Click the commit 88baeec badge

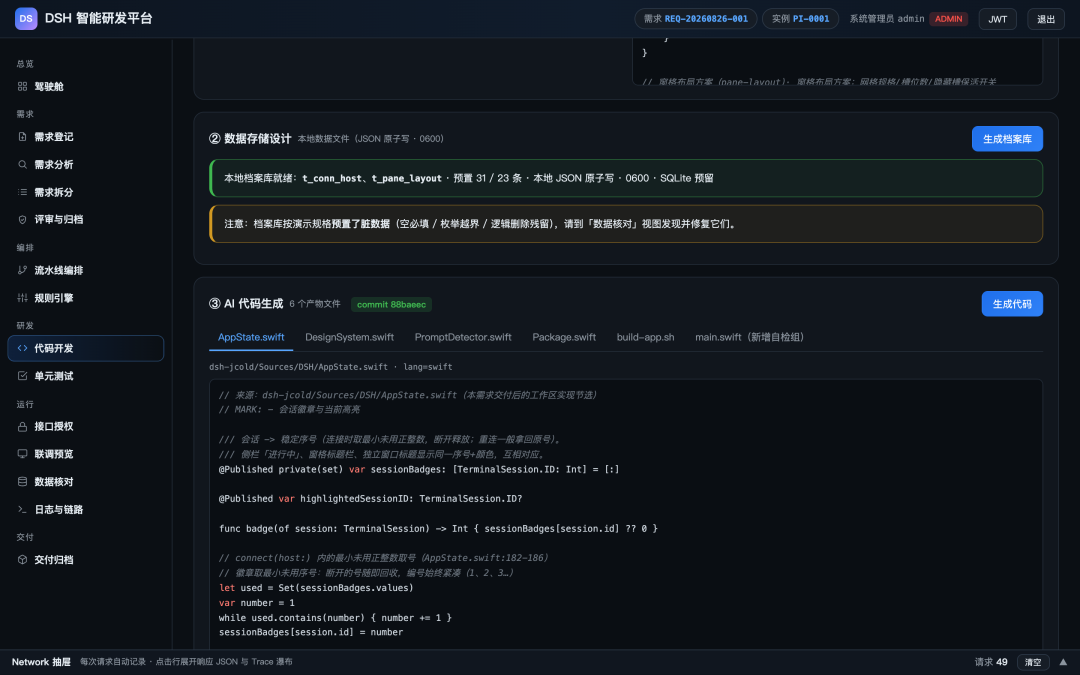click(x=391, y=304)
